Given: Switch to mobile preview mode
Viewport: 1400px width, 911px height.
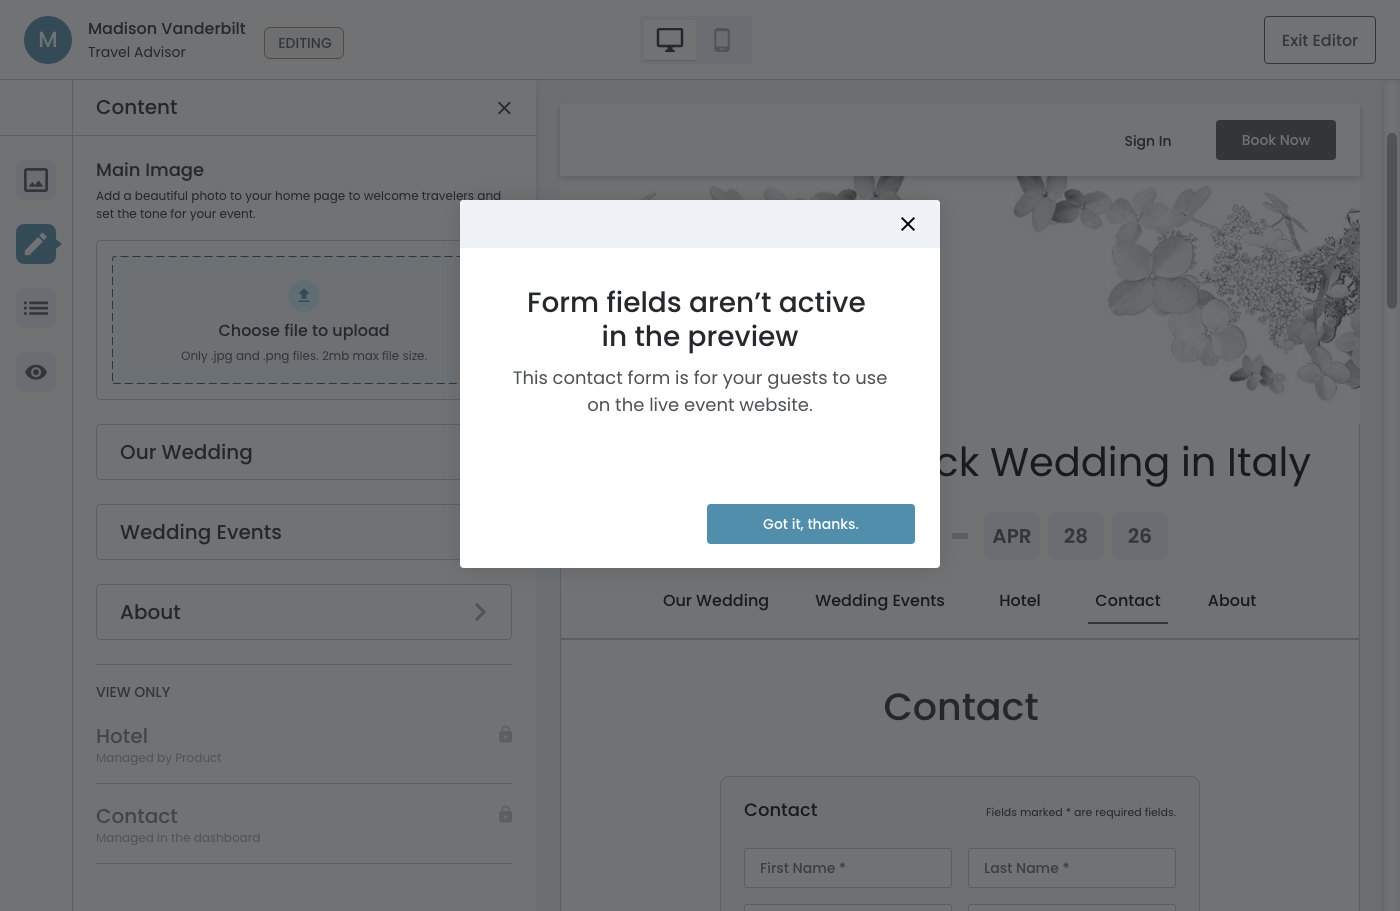Looking at the screenshot, I should click(722, 40).
